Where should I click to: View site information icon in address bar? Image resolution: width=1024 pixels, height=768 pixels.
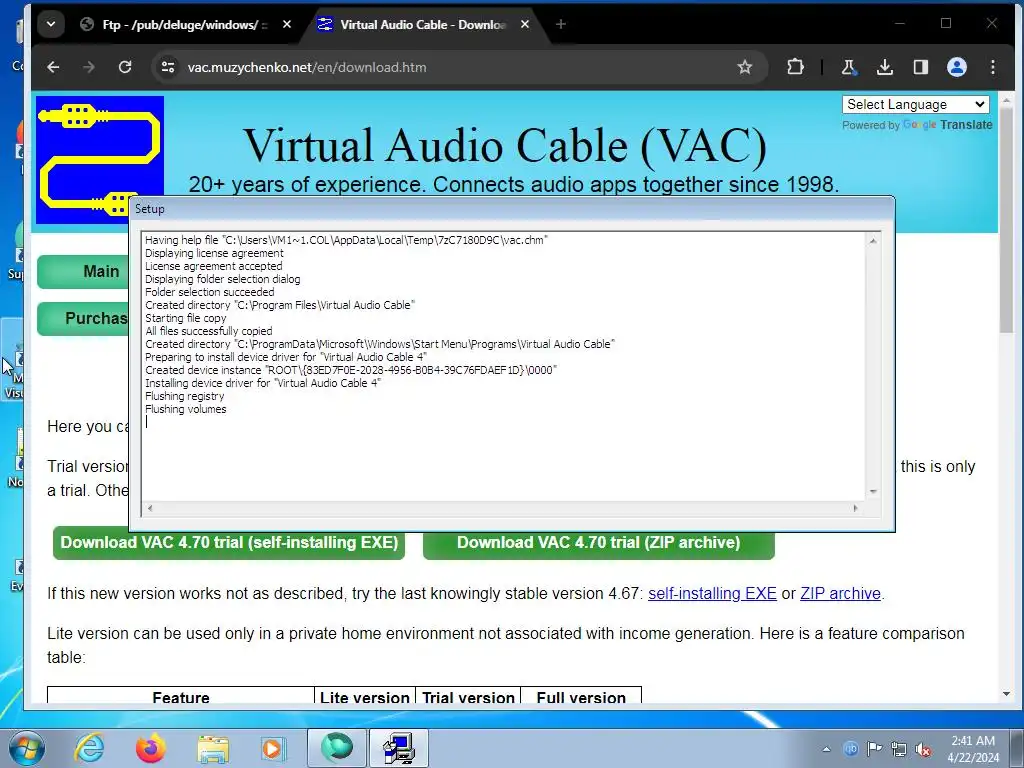coord(168,67)
